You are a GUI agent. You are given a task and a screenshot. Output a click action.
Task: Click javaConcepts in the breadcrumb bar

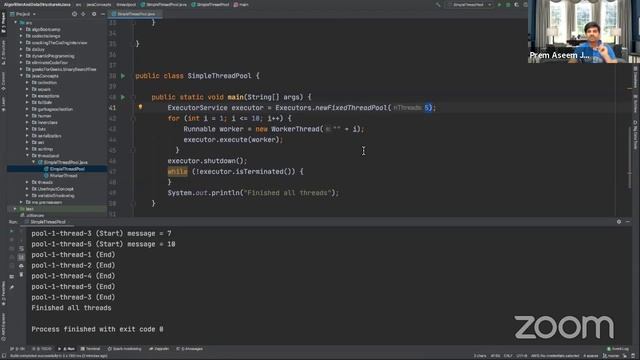[99, 5]
